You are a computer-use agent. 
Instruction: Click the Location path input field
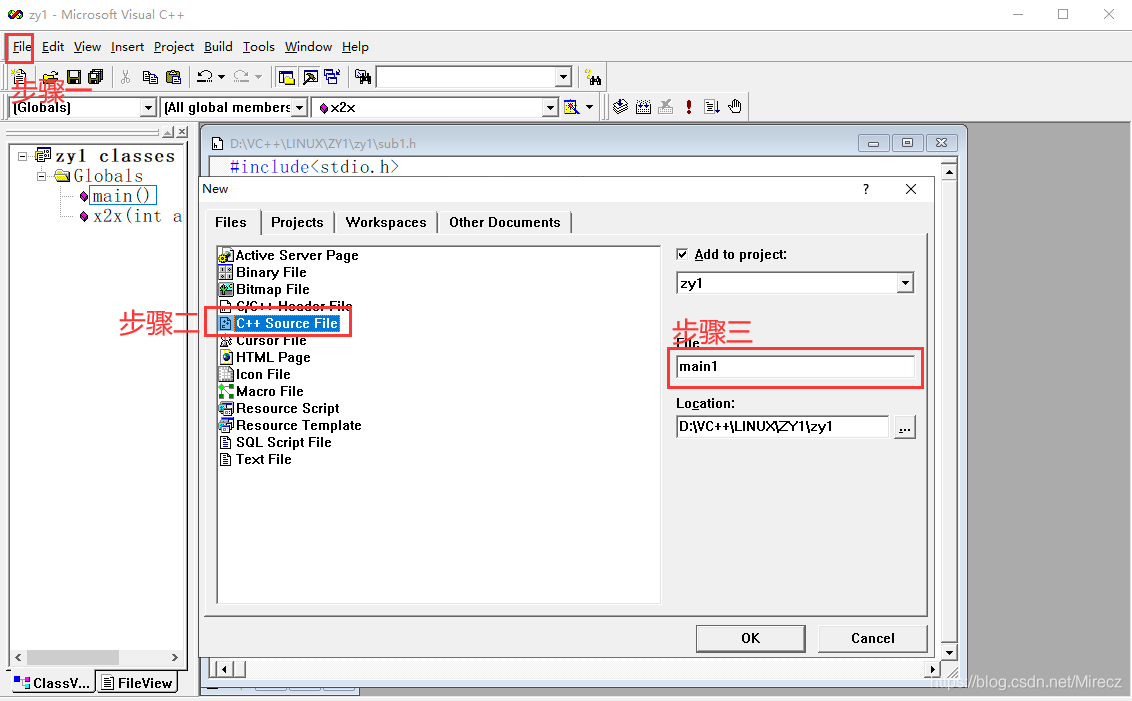click(783, 427)
